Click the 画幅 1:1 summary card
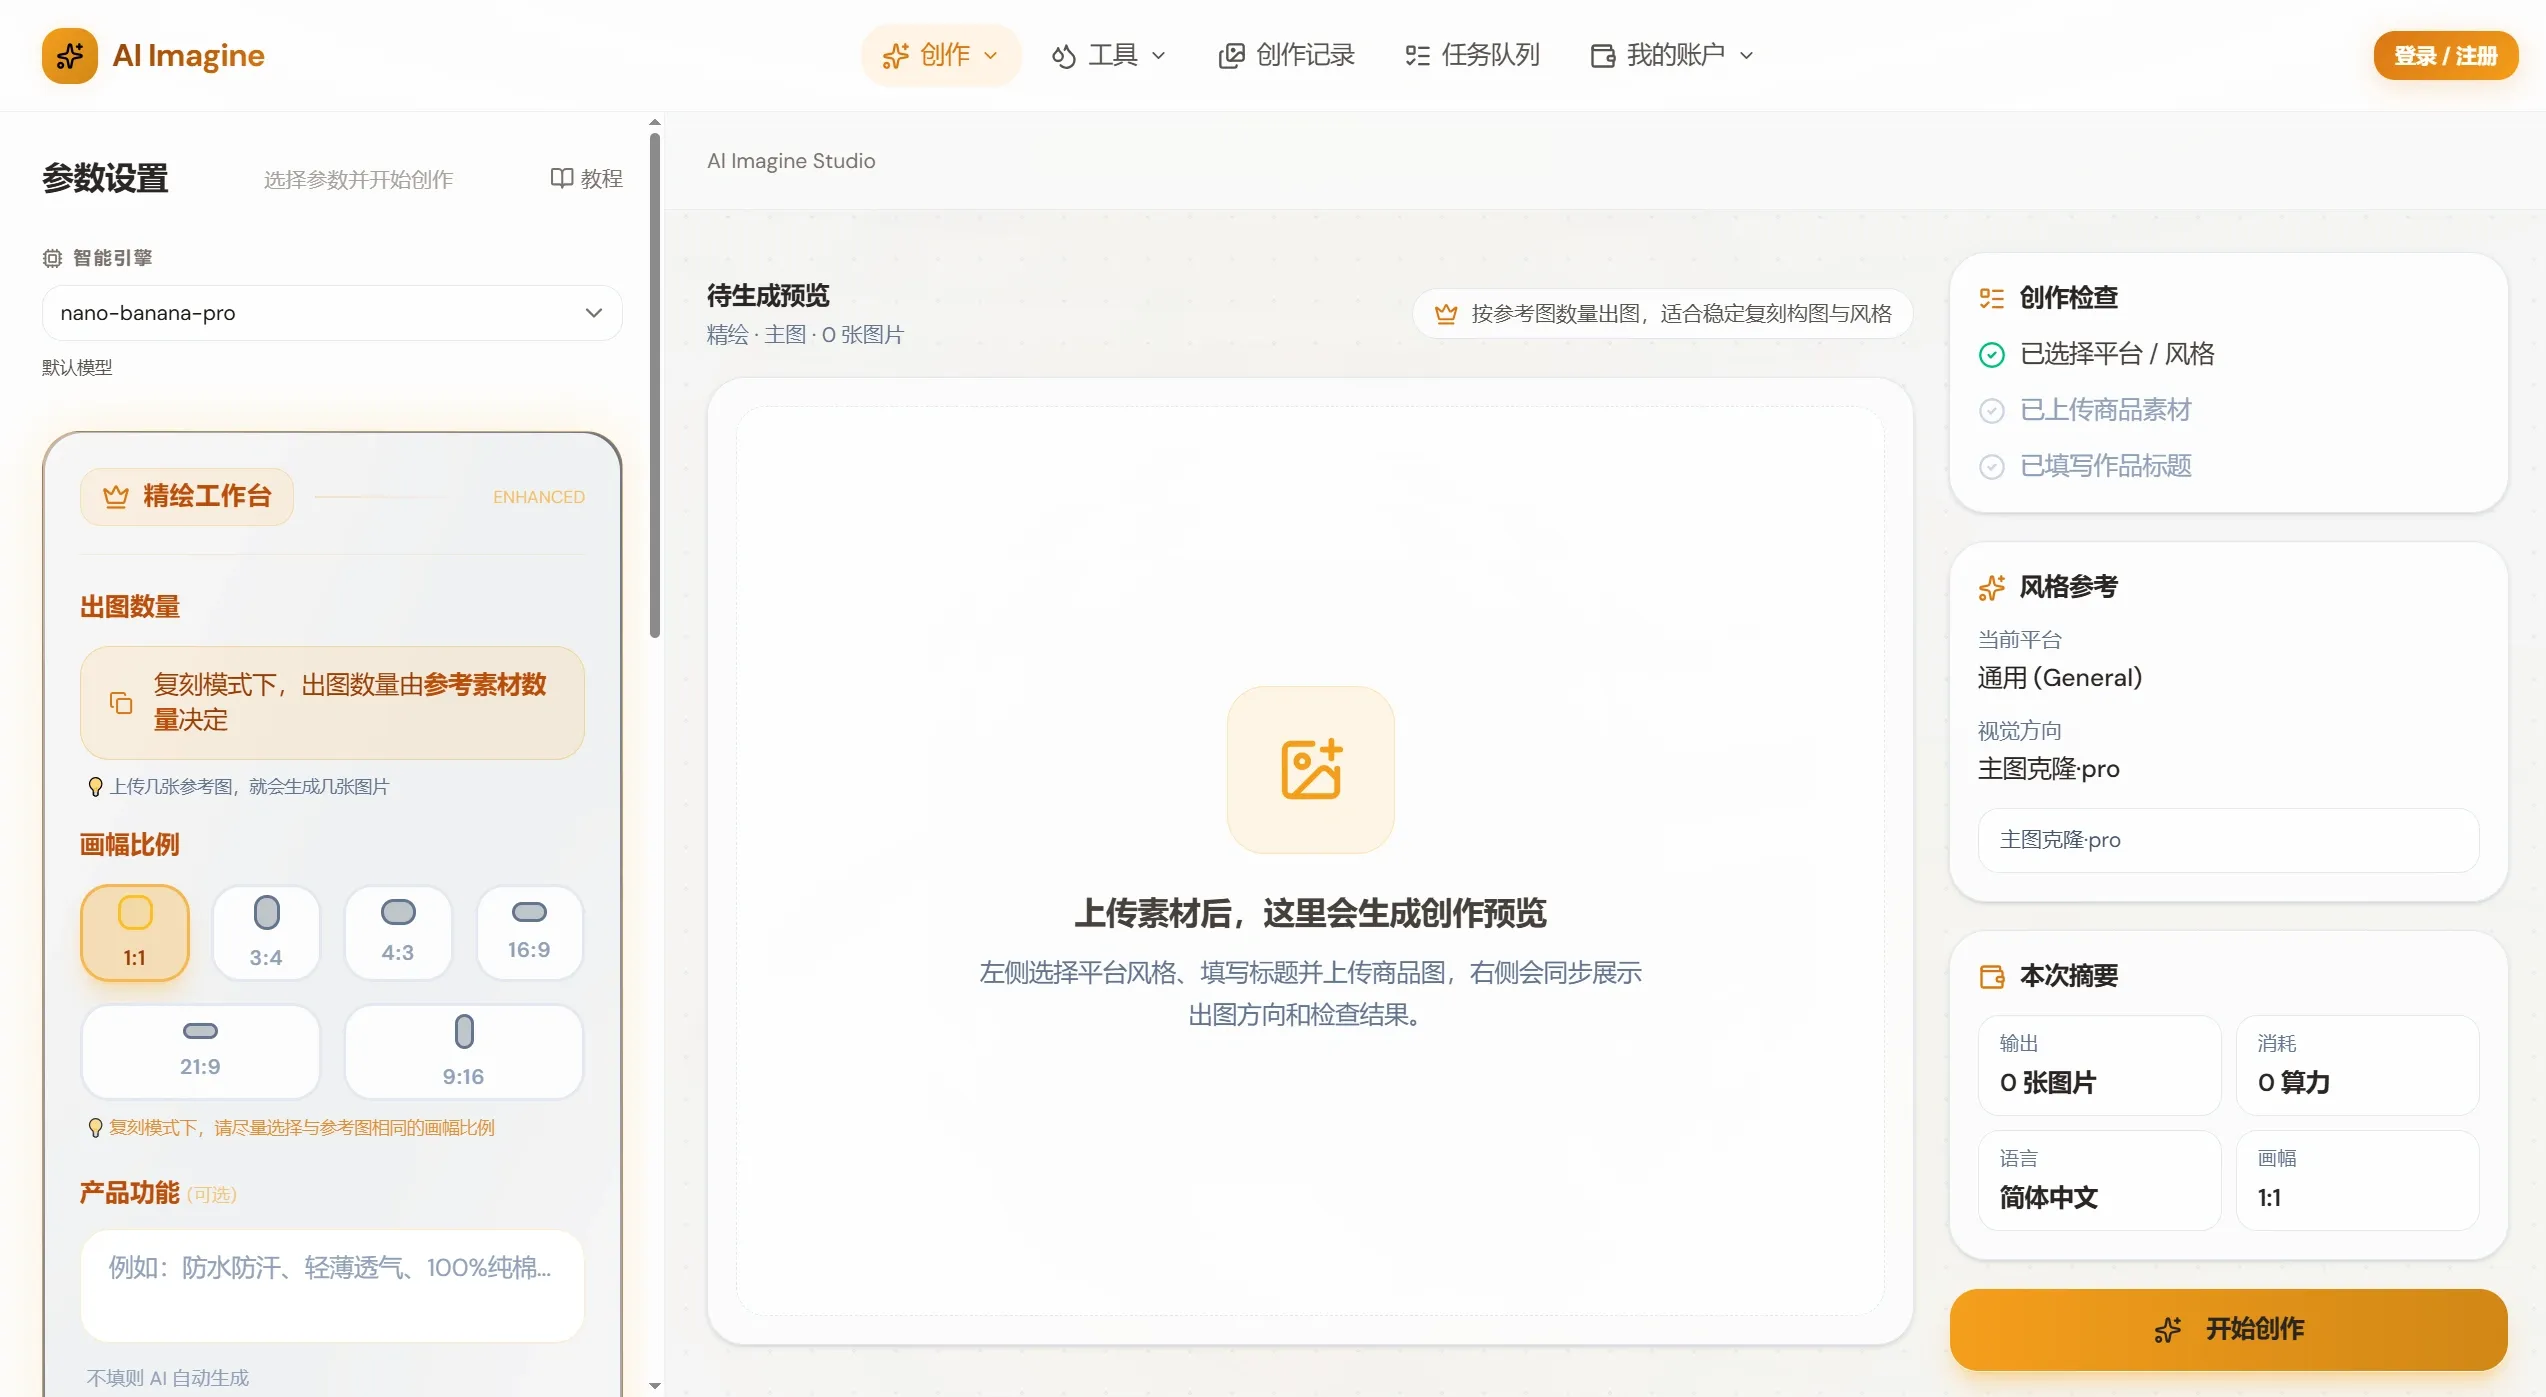 (x=2357, y=1180)
